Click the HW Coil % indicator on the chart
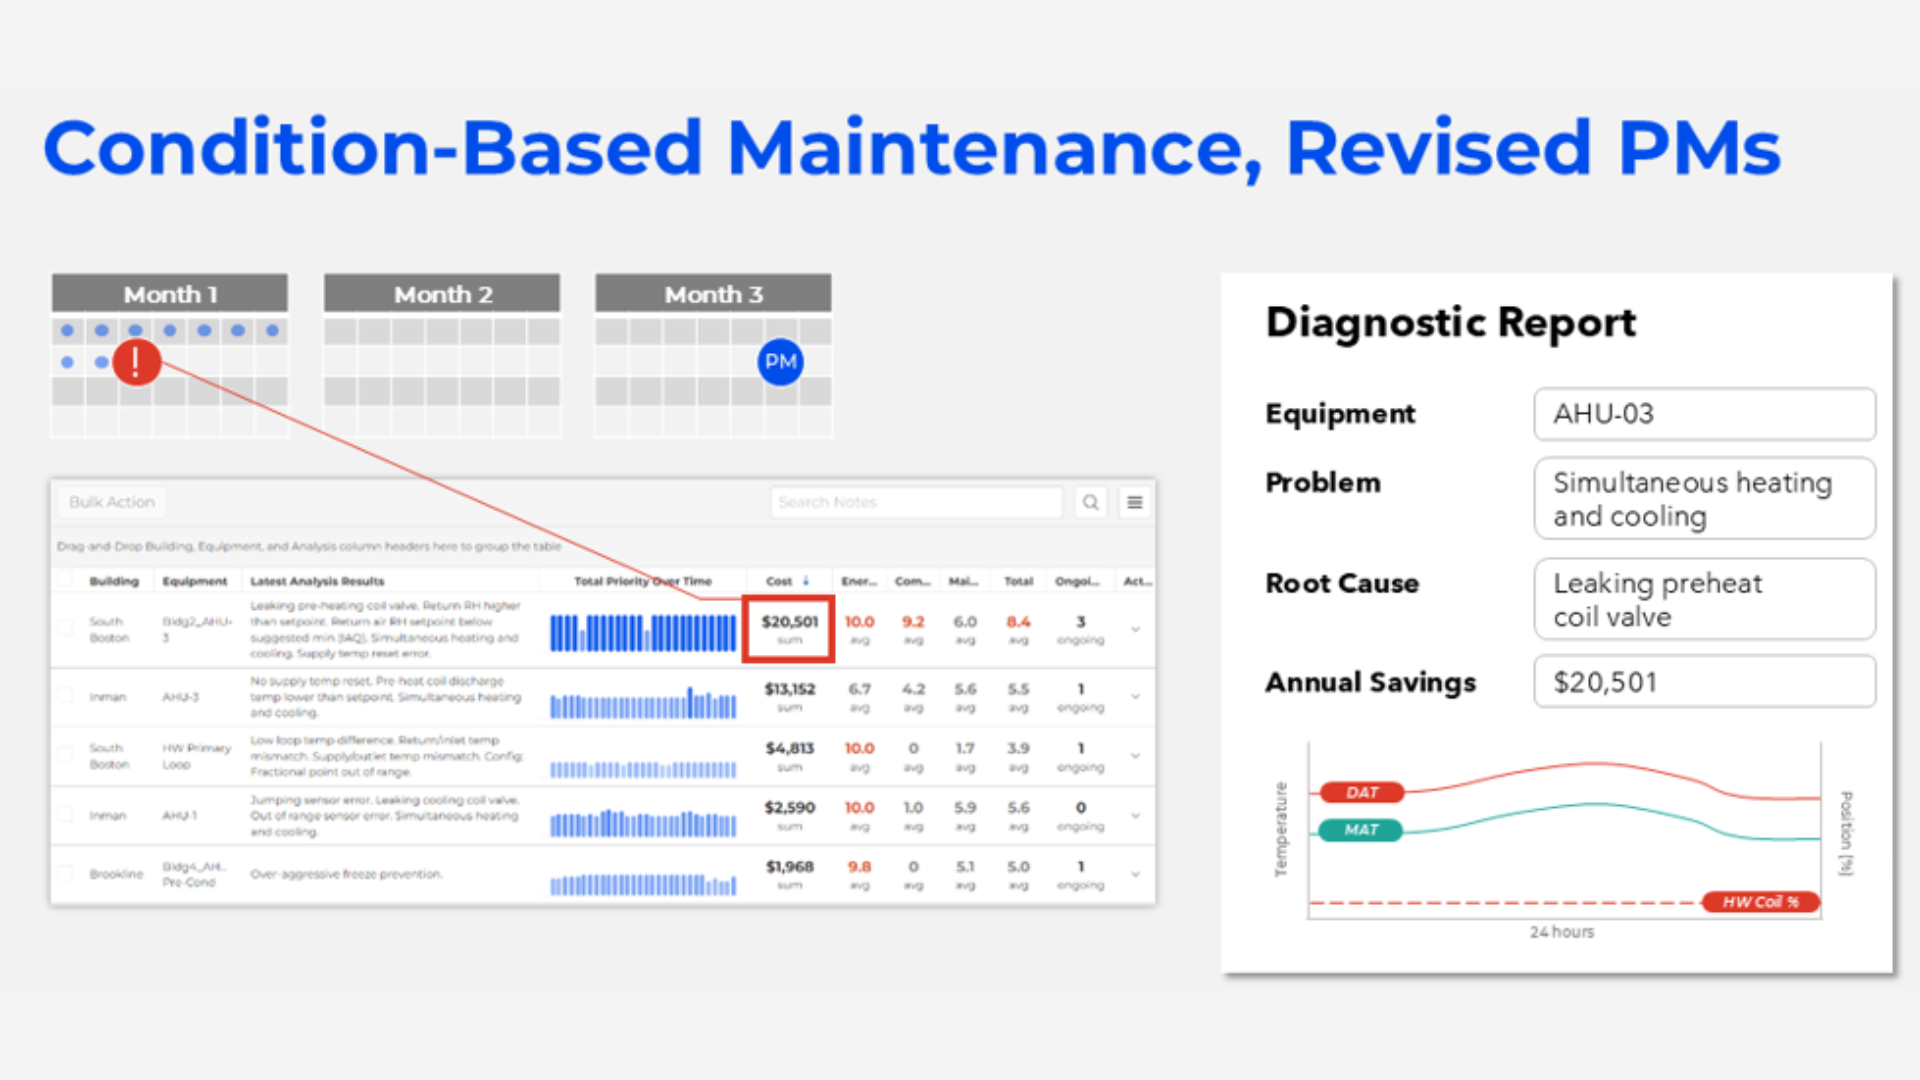Viewport: 1920px width, 1080px height. (x=1760, y=901)
